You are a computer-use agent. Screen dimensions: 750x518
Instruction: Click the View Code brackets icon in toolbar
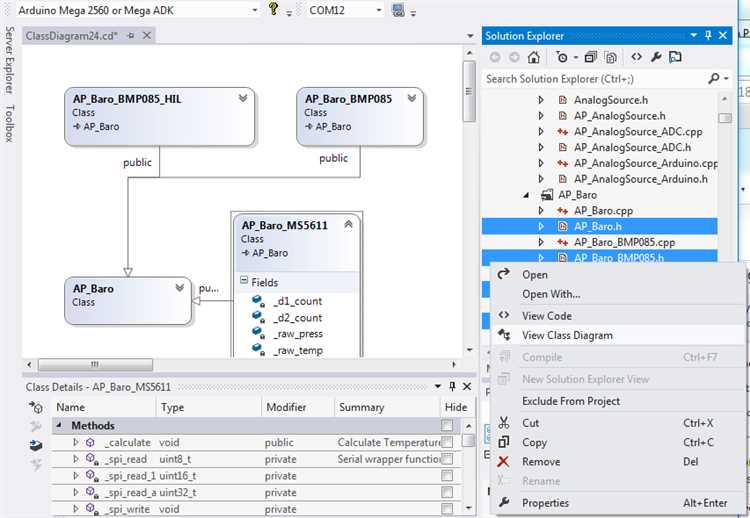tap(636, 57)
